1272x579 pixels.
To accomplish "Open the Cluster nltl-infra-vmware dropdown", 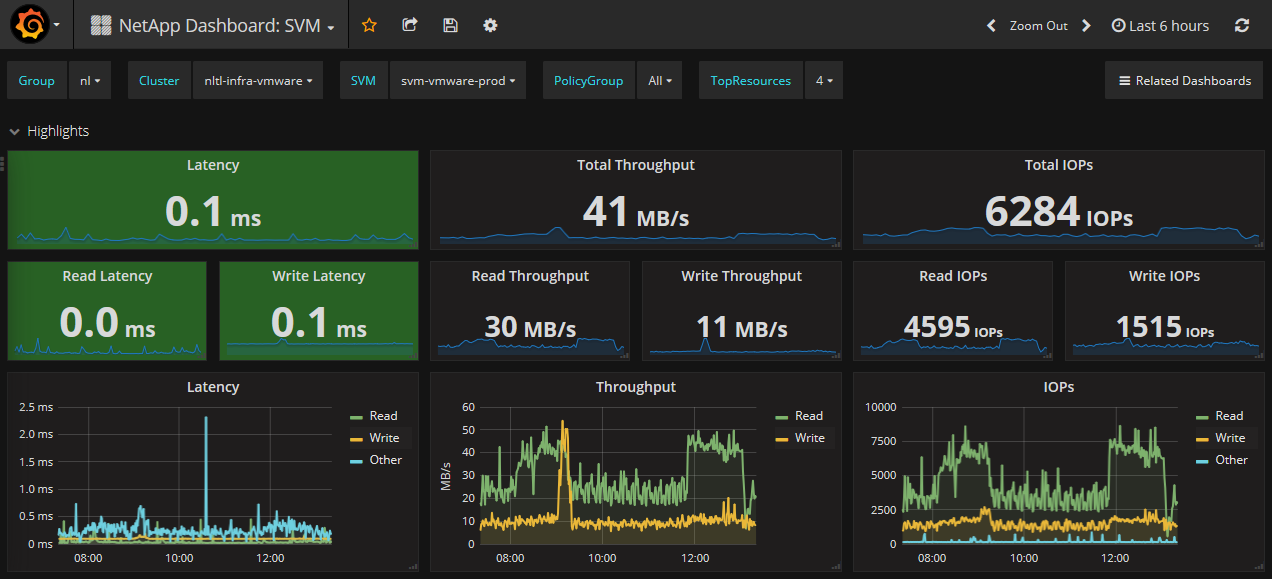I will tap(257, 81).
